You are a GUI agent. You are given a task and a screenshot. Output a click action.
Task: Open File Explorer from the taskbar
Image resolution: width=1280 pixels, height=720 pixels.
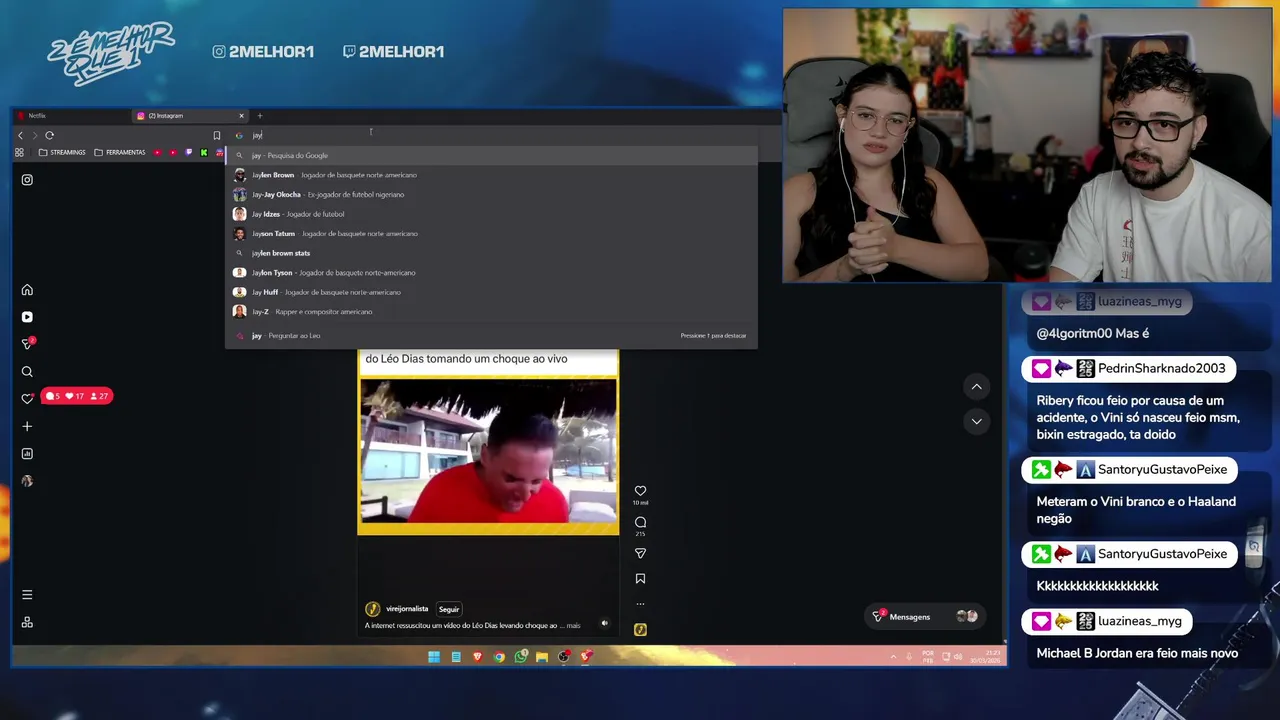coord(542,657)
